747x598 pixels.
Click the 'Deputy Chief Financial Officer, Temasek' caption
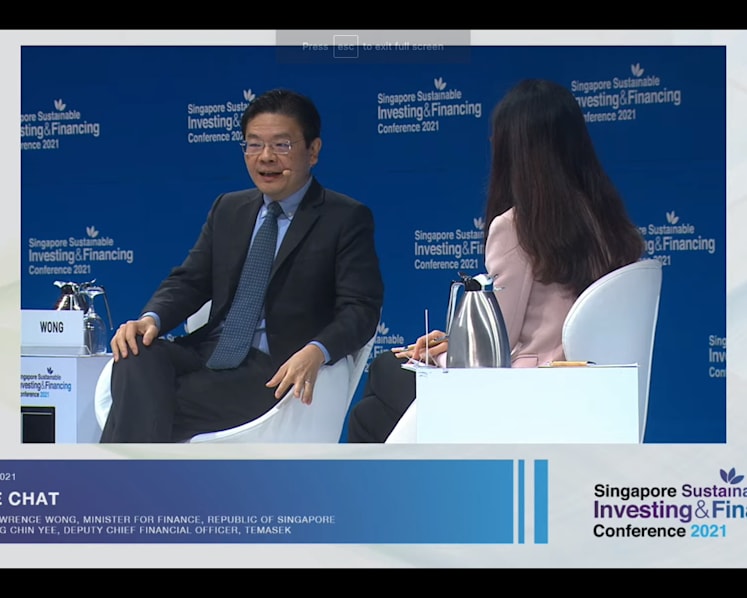point(177,530)
